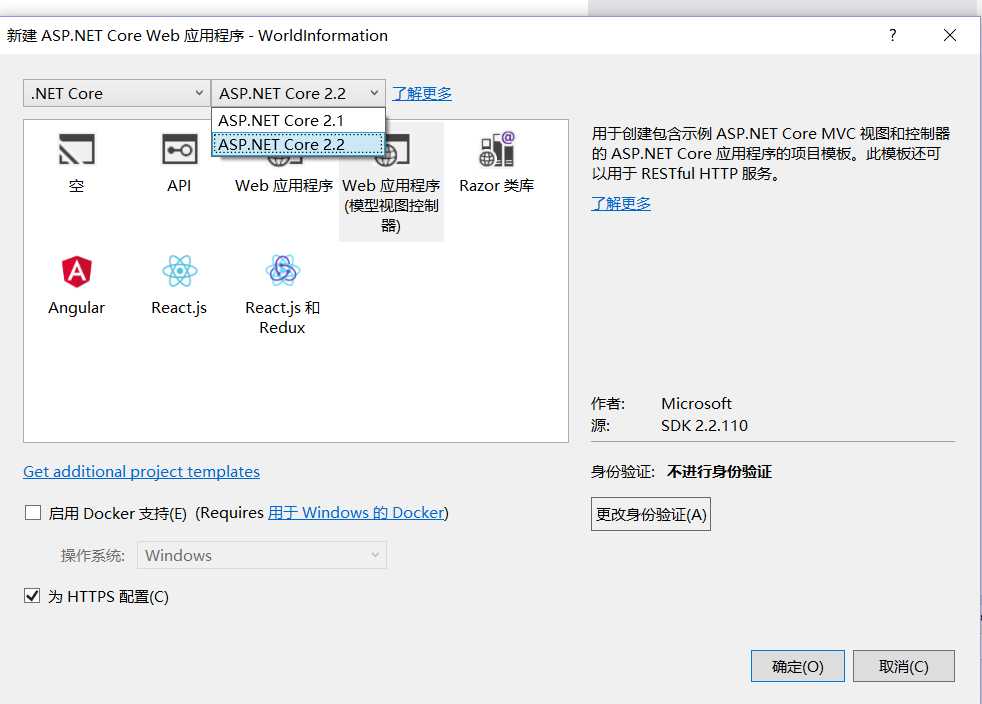
Task: Choose ASP.NET Core 2.1 from list
Action: (298, 120)
